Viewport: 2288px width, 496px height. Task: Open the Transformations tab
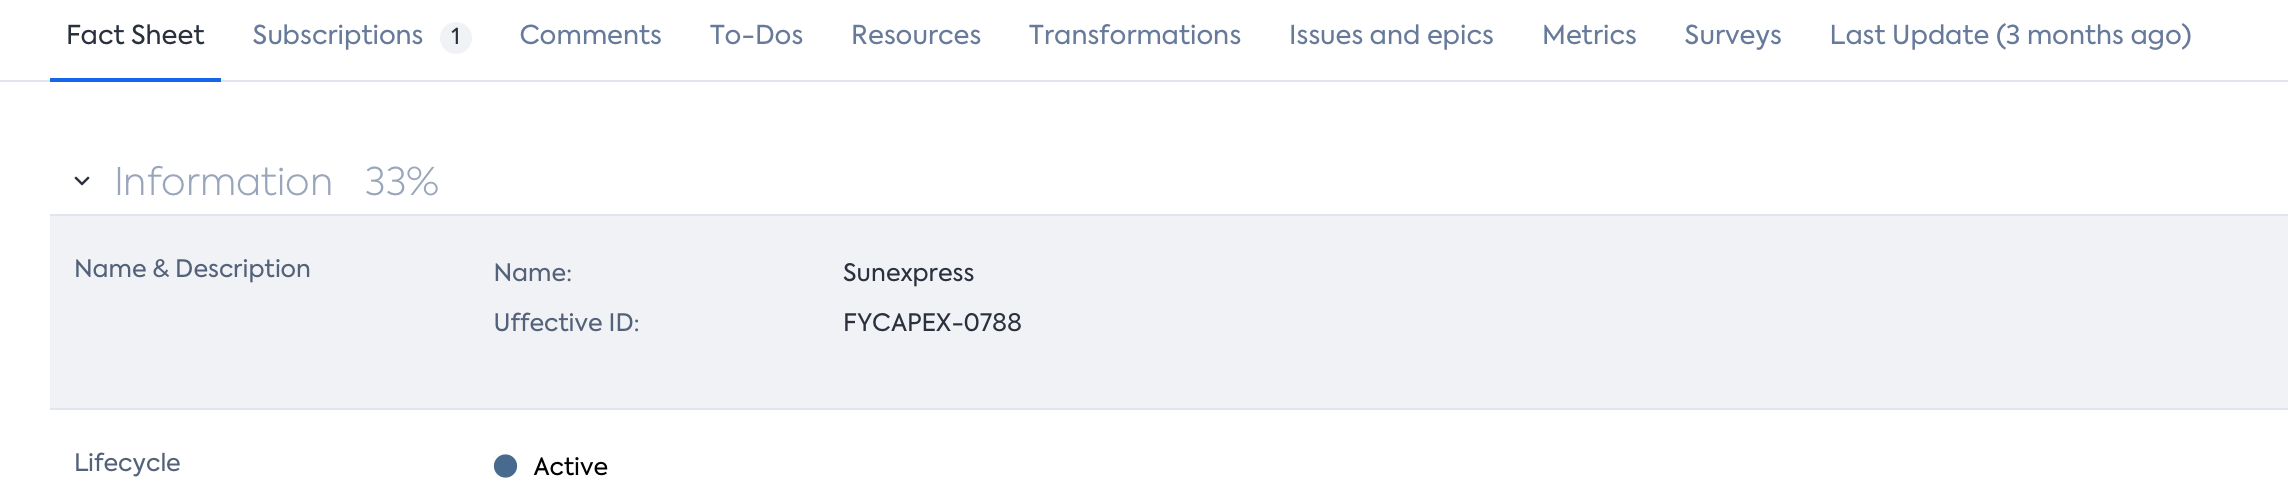click(1135, 35)
